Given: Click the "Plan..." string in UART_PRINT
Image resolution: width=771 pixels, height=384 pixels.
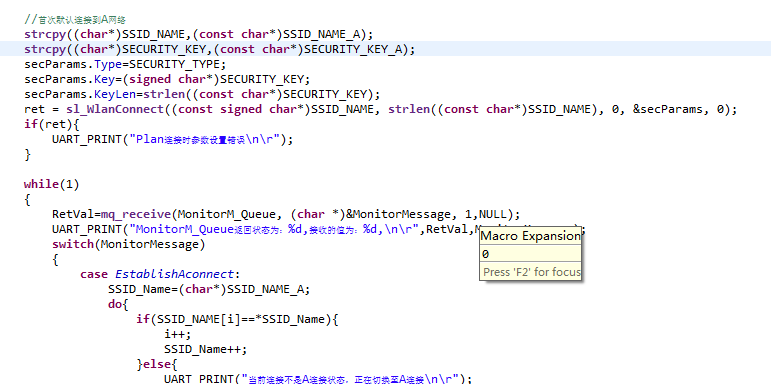Looking at the screenshot, I should (204, 139).
